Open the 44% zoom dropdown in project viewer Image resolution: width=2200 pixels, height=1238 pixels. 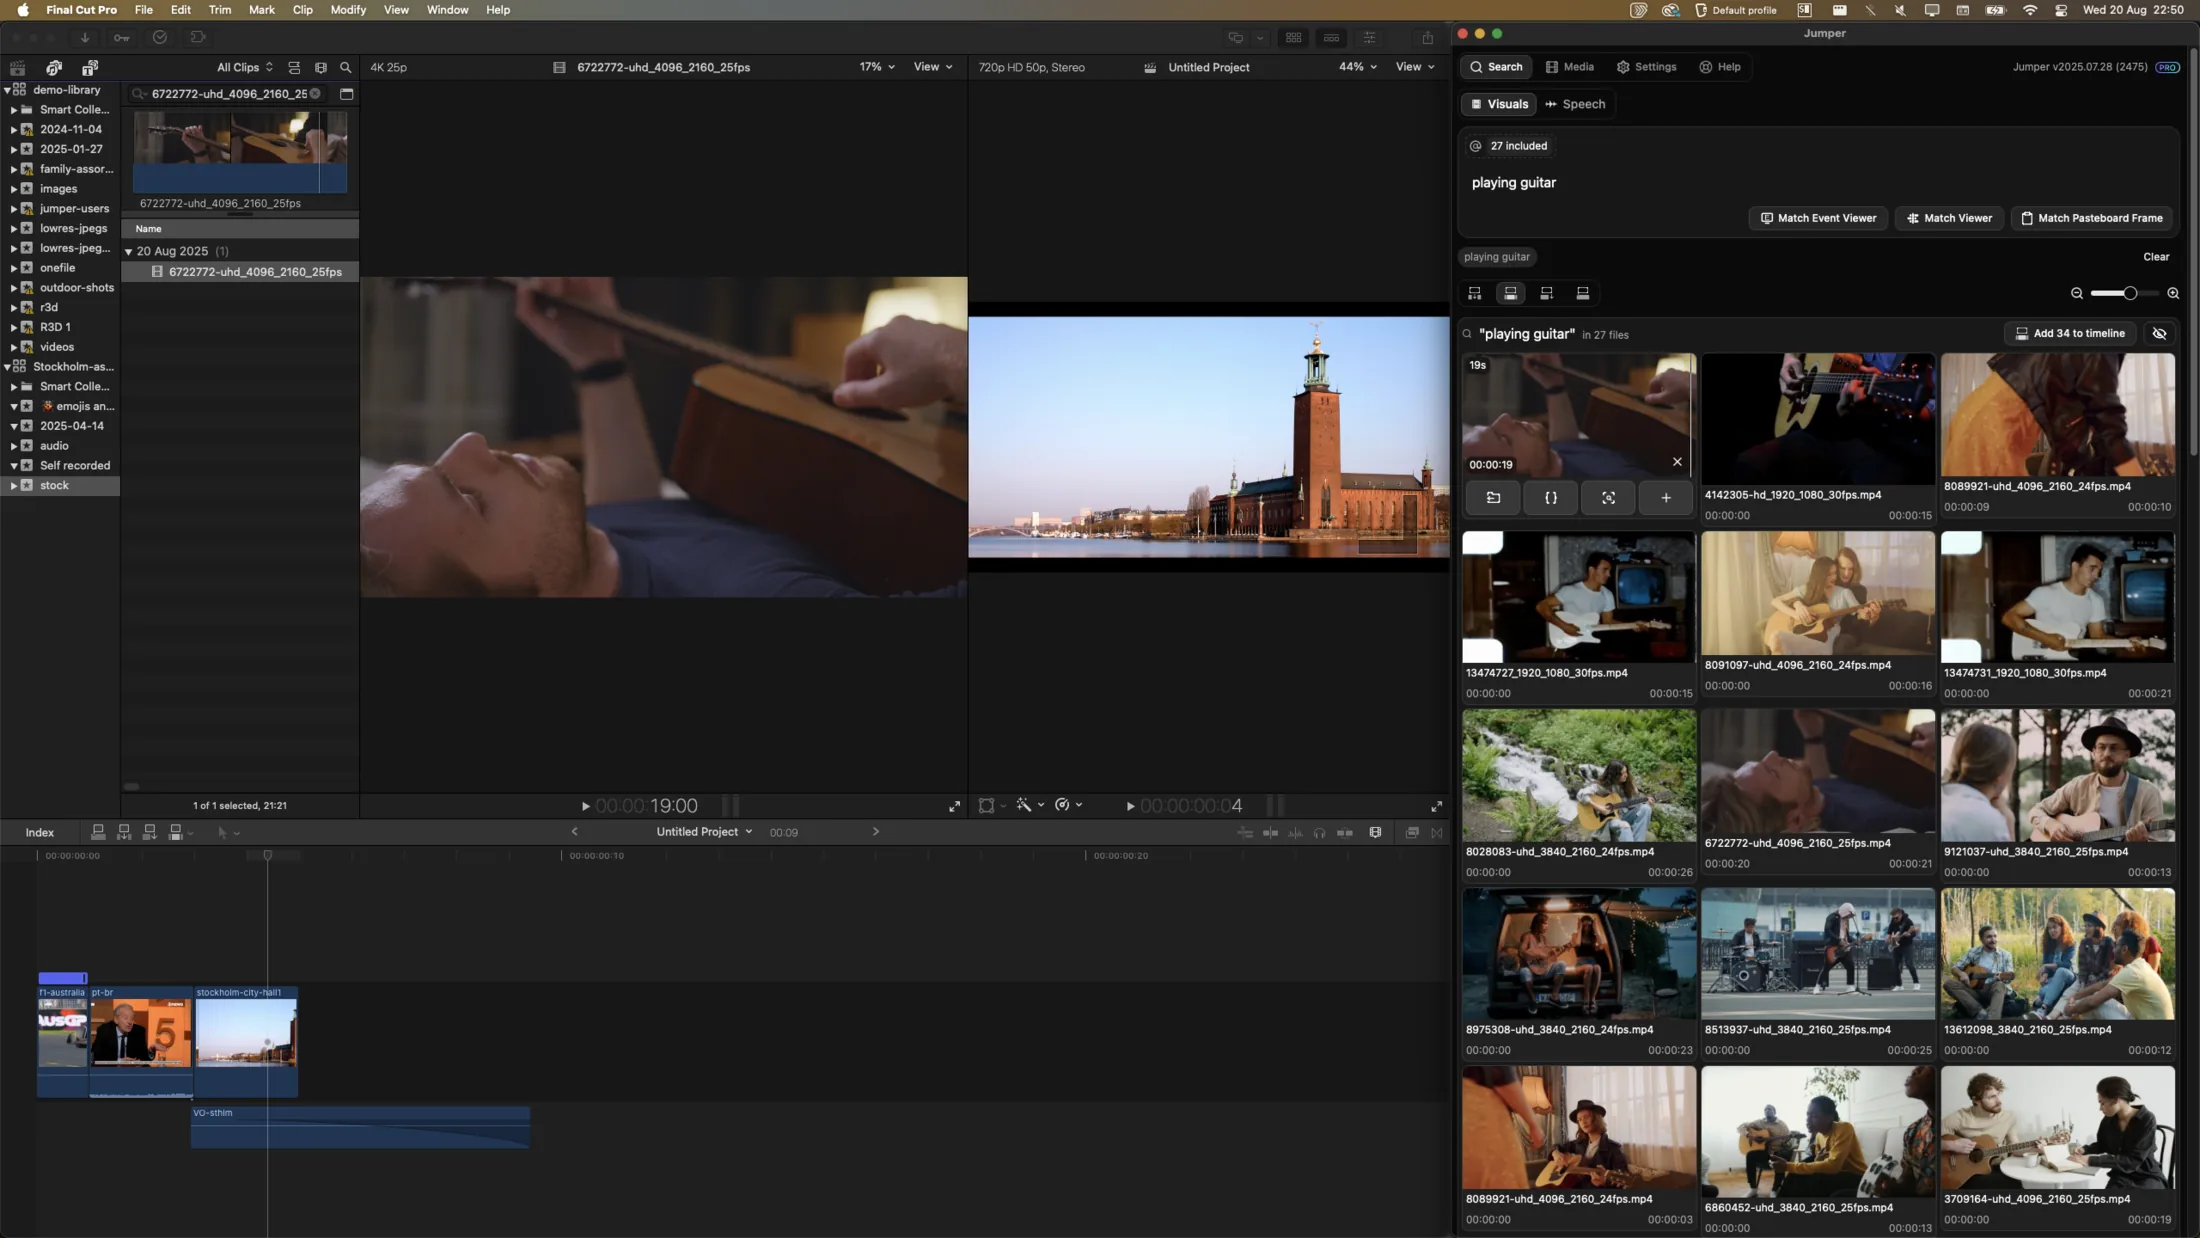[1358, 67]
